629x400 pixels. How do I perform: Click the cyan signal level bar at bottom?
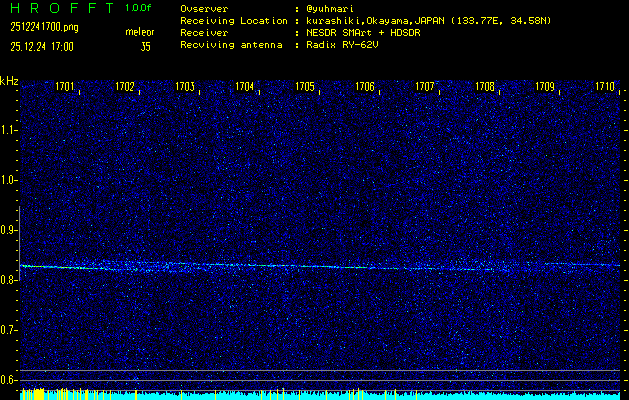320,396
